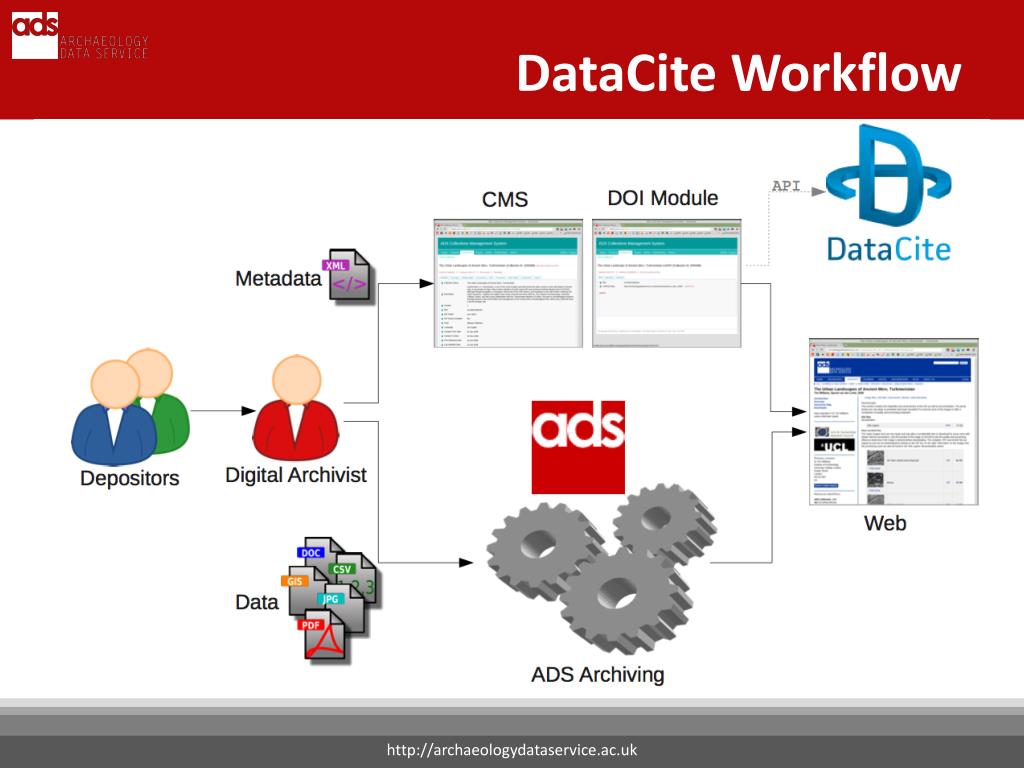This screenshot has height=768, width=1024.
Task: Click the 'ADS Archiving' label
Action: click(x=598, y=675)
